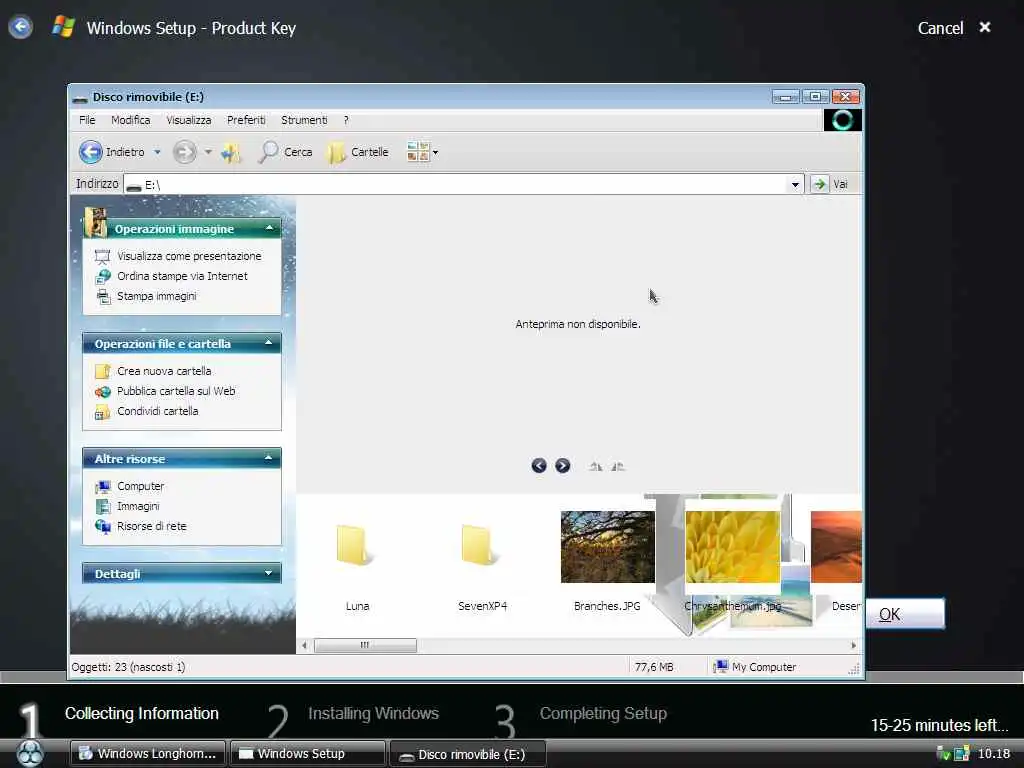Image resolution: width=1024 pixels, height=768 pixels.
Task: Open the Start orb button
Action: pos(30,753)
